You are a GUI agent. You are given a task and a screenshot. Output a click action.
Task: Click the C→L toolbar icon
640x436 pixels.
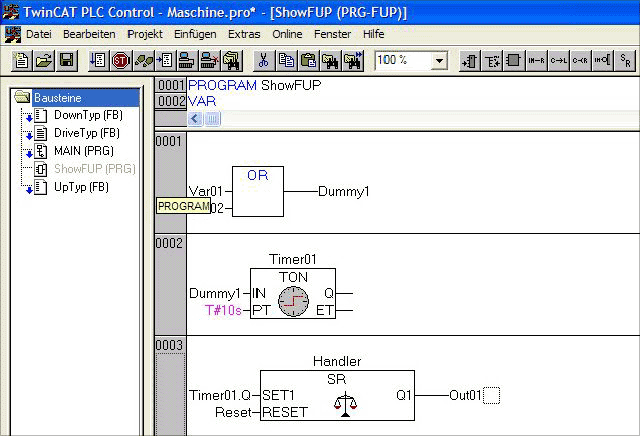pyautogui.click(x=558, y=61)
